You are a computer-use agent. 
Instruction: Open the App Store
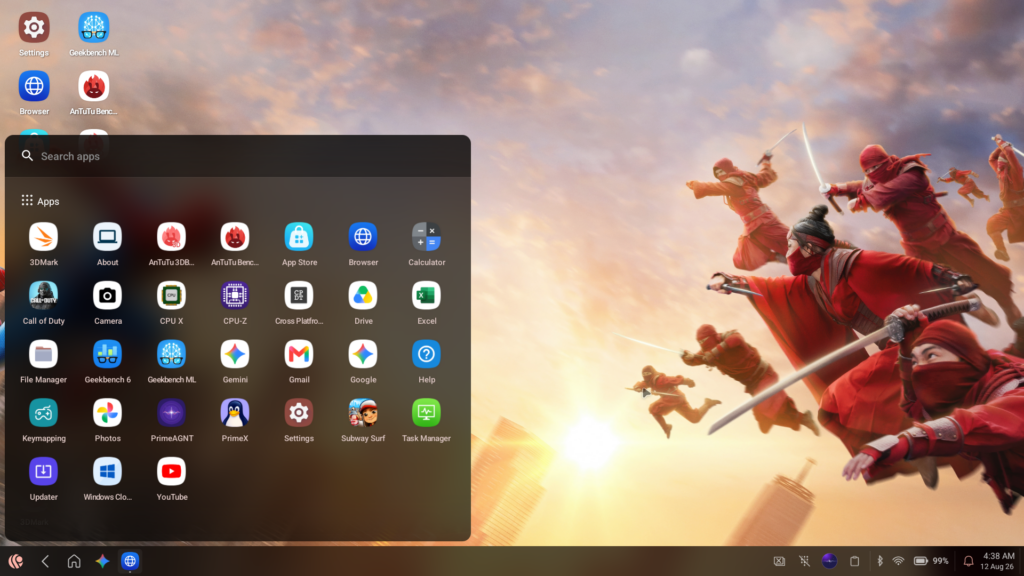click(298, 237)
